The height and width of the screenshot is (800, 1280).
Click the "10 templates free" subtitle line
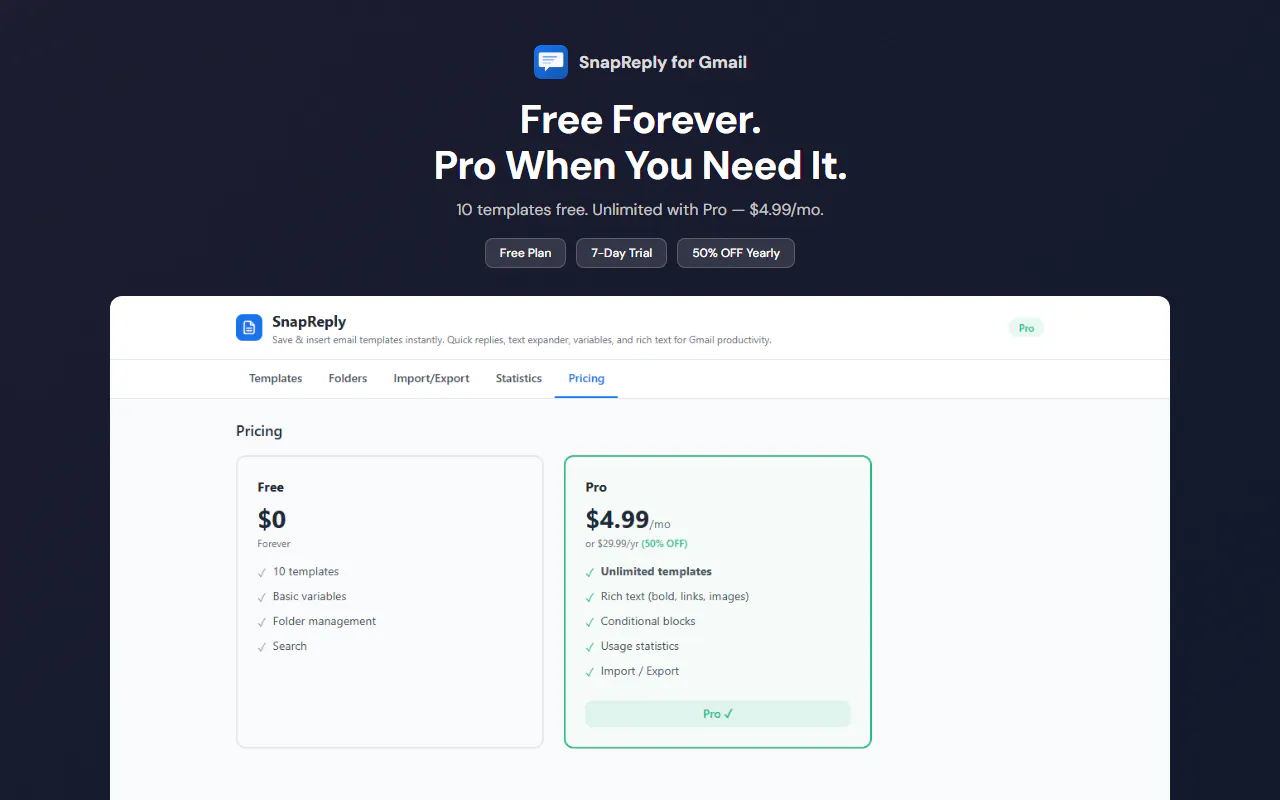[640, 210]
